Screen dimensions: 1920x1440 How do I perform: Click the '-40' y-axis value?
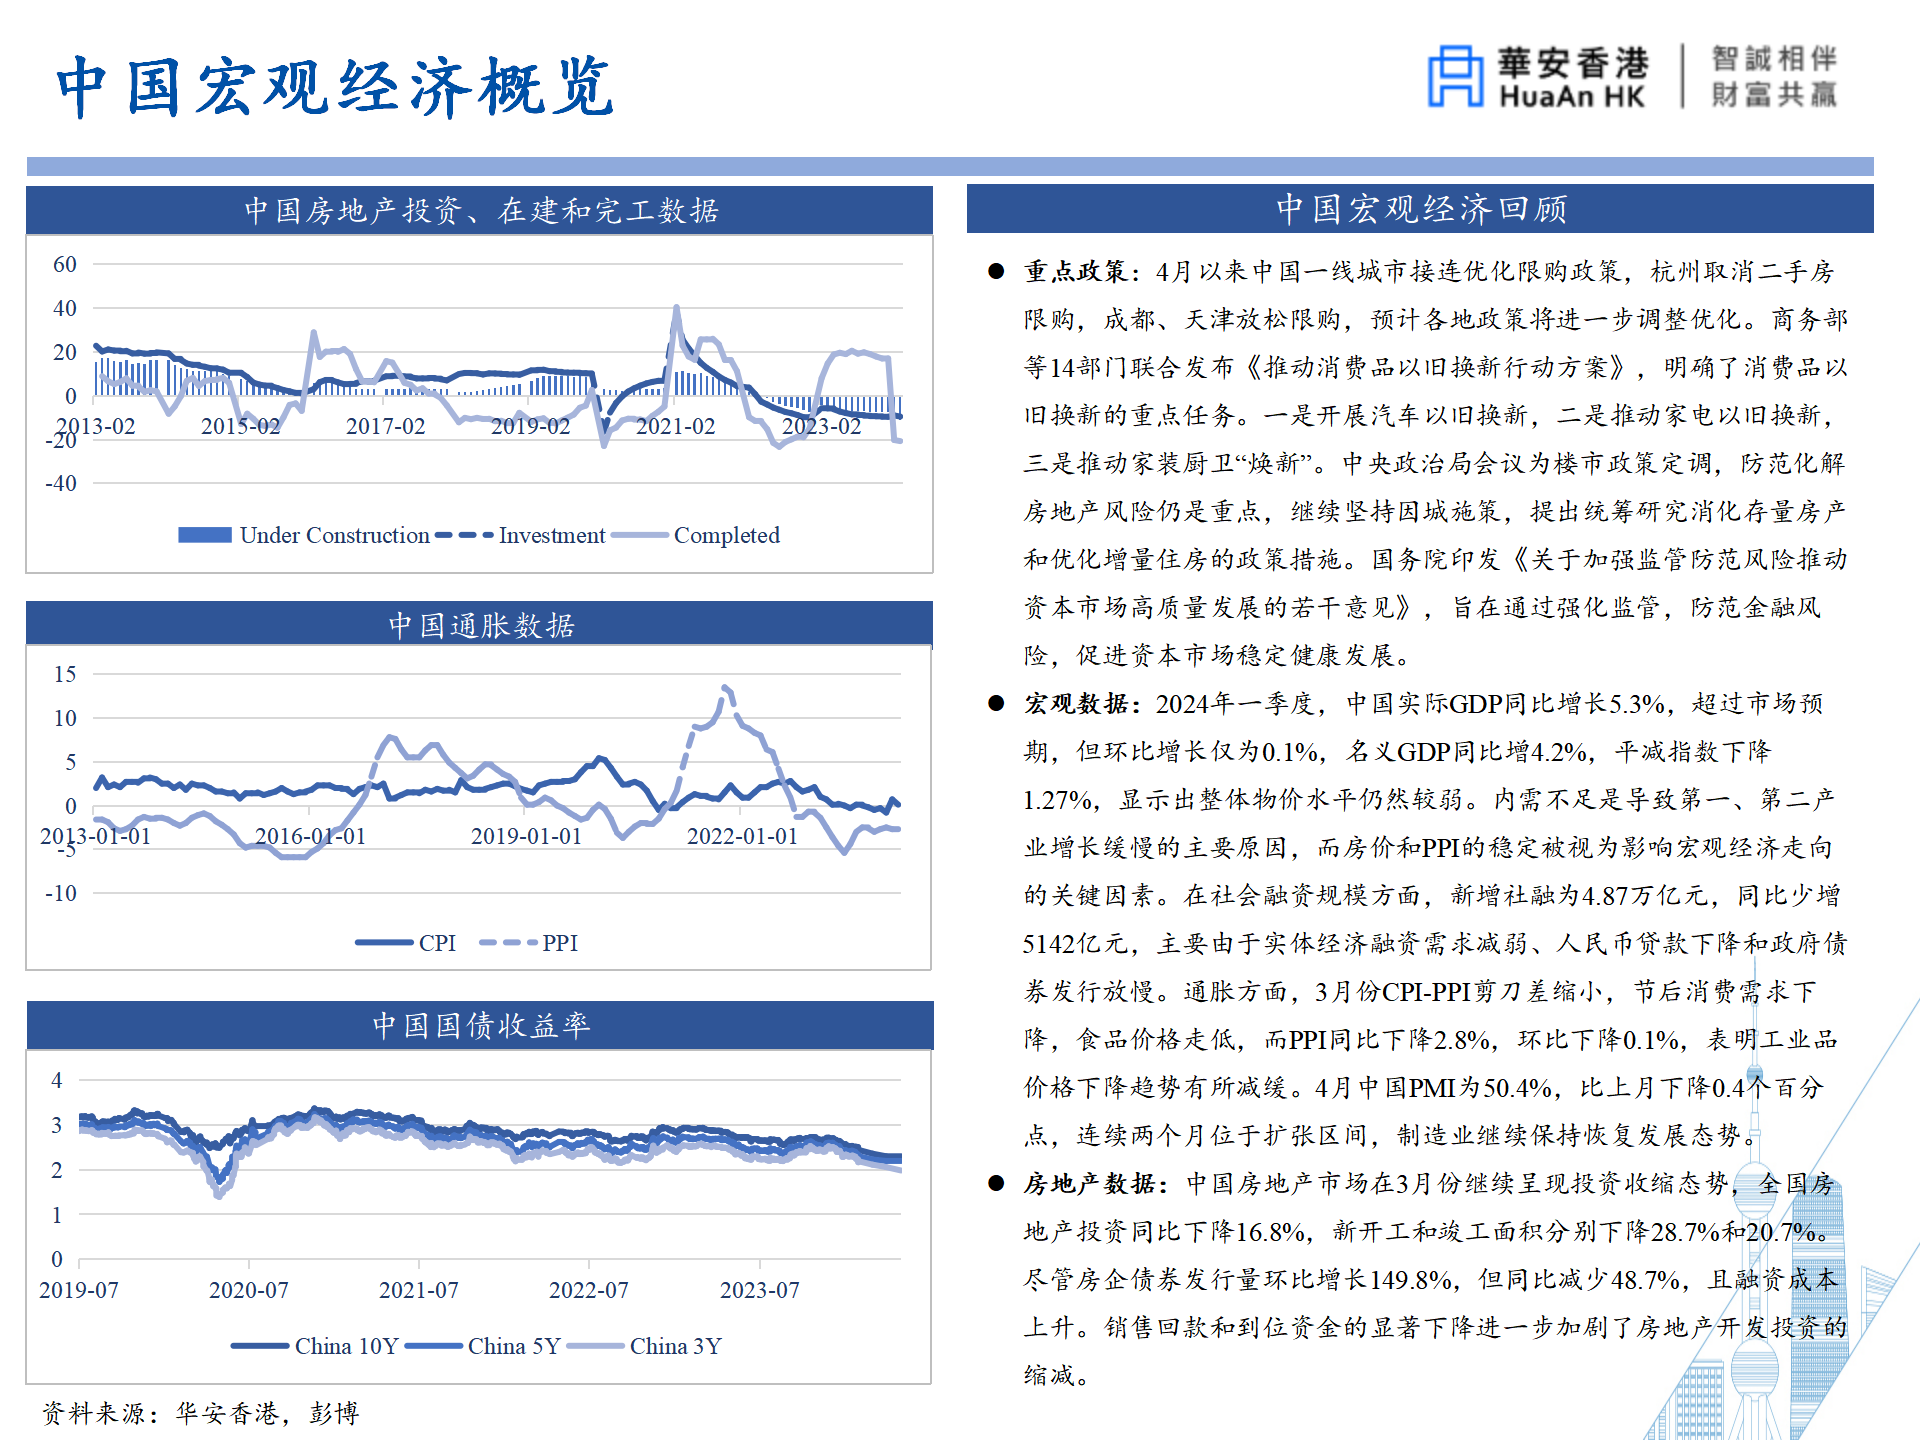[x=61, y=483]
